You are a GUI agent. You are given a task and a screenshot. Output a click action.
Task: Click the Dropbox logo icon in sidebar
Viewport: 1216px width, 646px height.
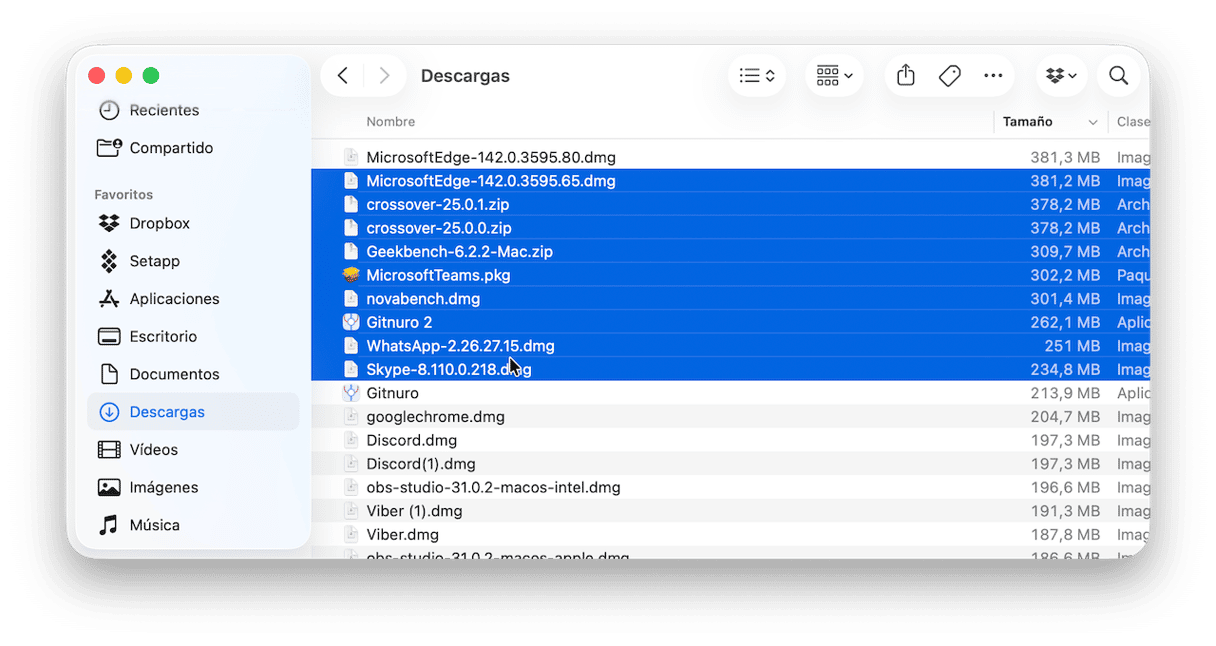[x=109, y=224]
